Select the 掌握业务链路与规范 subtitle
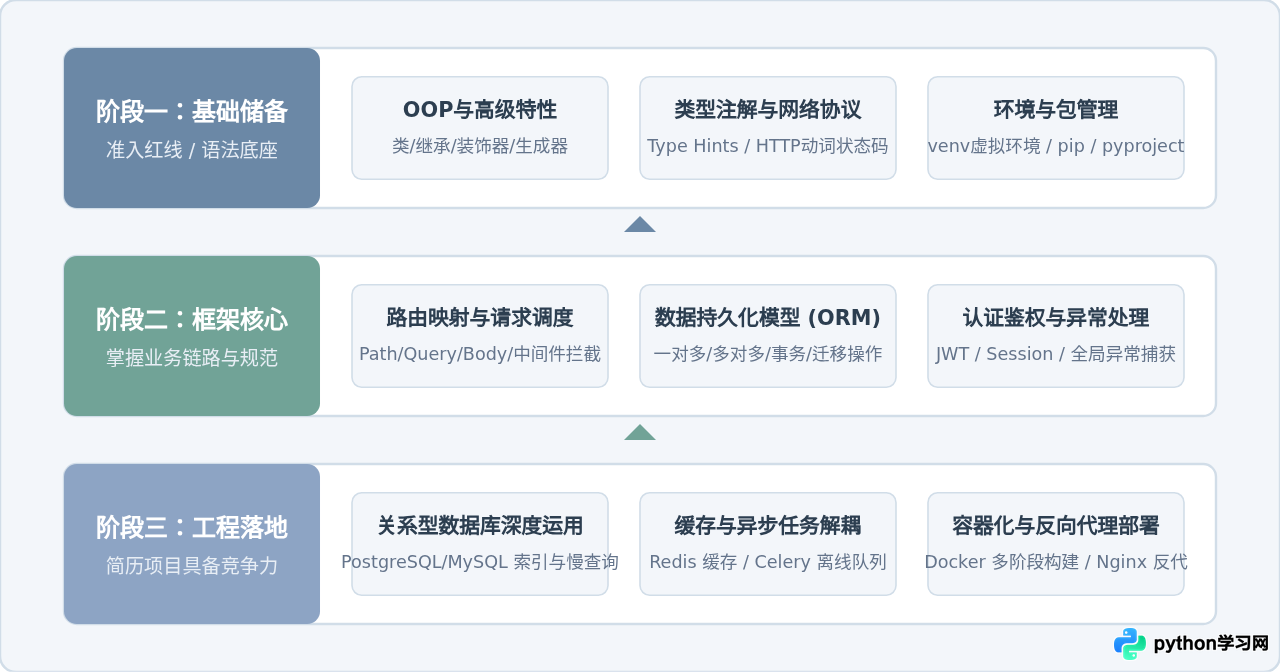1280x672 pixels. [192, 358]
